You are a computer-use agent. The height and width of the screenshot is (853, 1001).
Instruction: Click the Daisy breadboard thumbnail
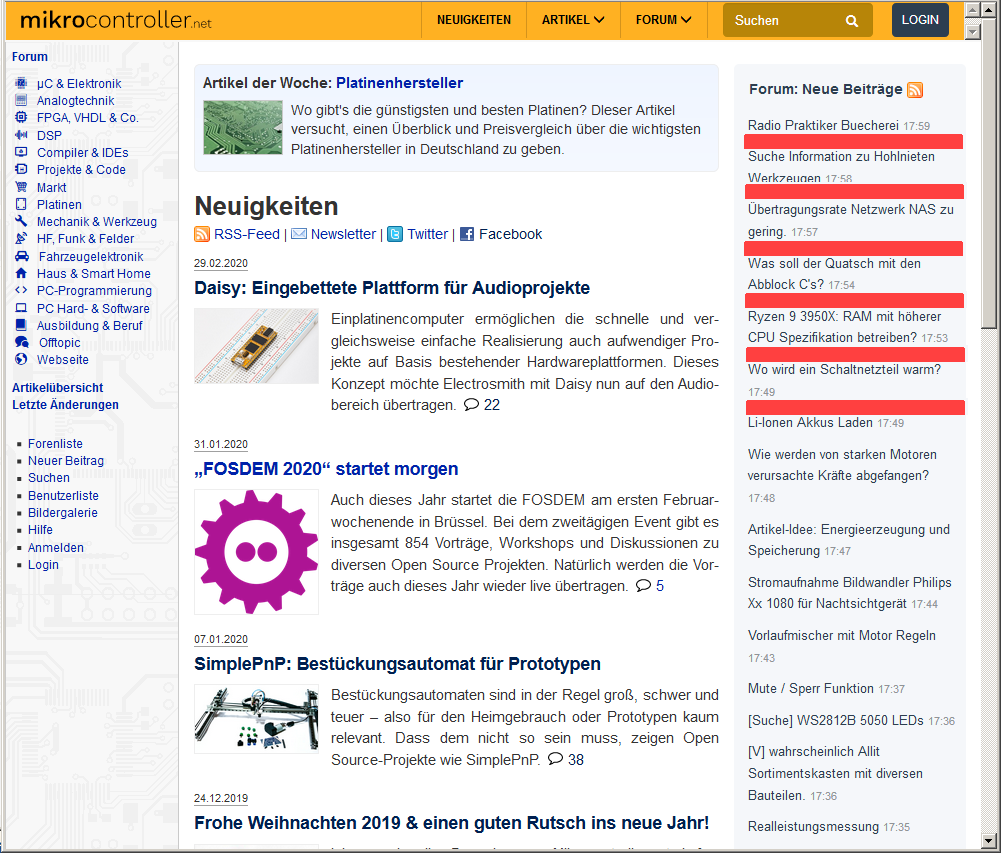pos(256,346)
